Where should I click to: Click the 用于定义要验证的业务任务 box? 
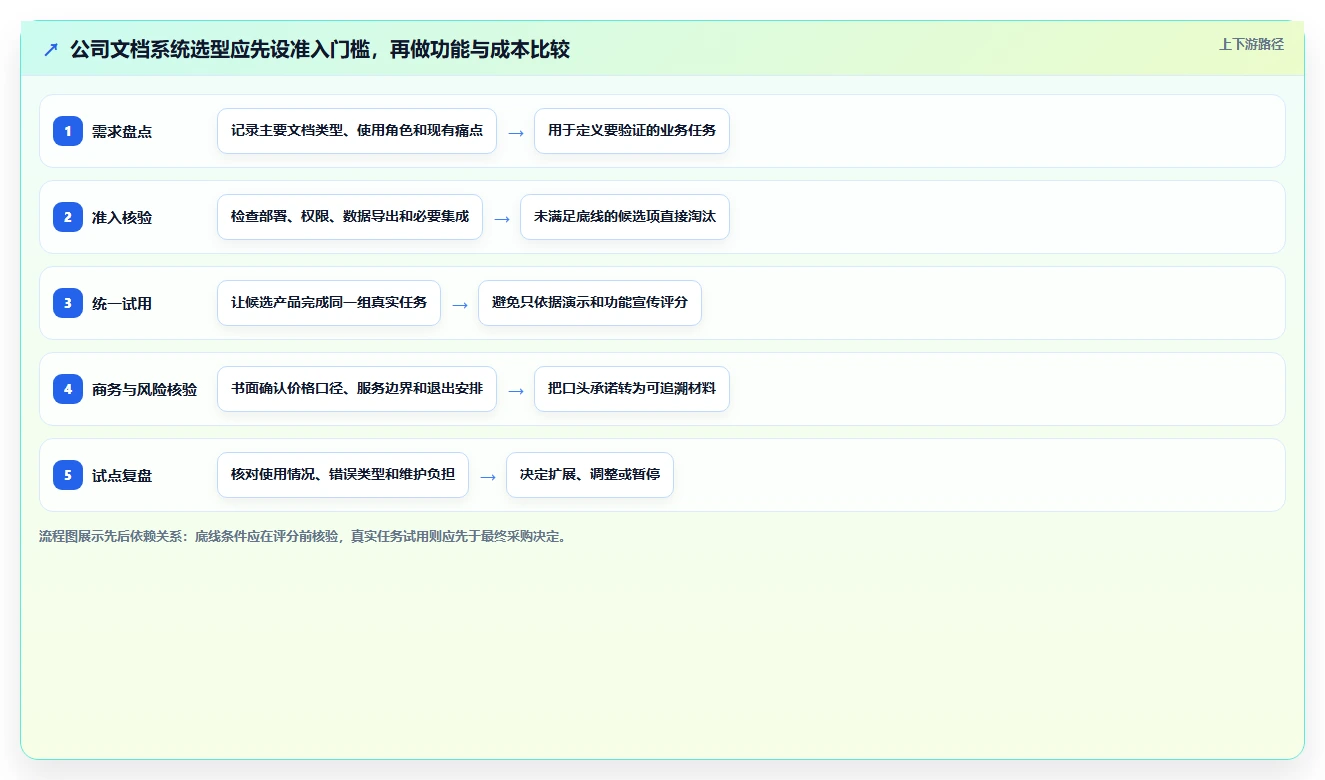(632, 131)
